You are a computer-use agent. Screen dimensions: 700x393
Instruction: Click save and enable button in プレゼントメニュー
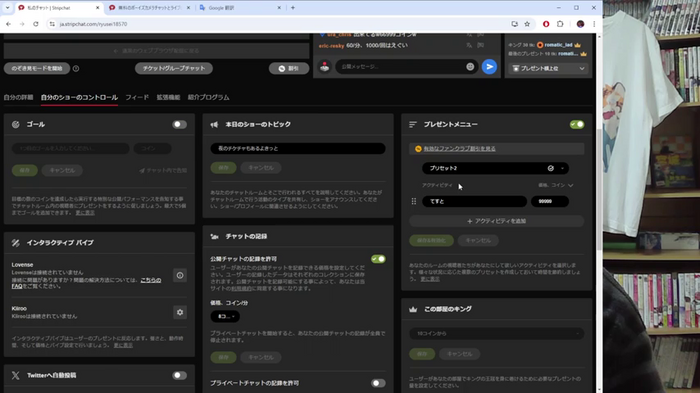coord(431,241)
